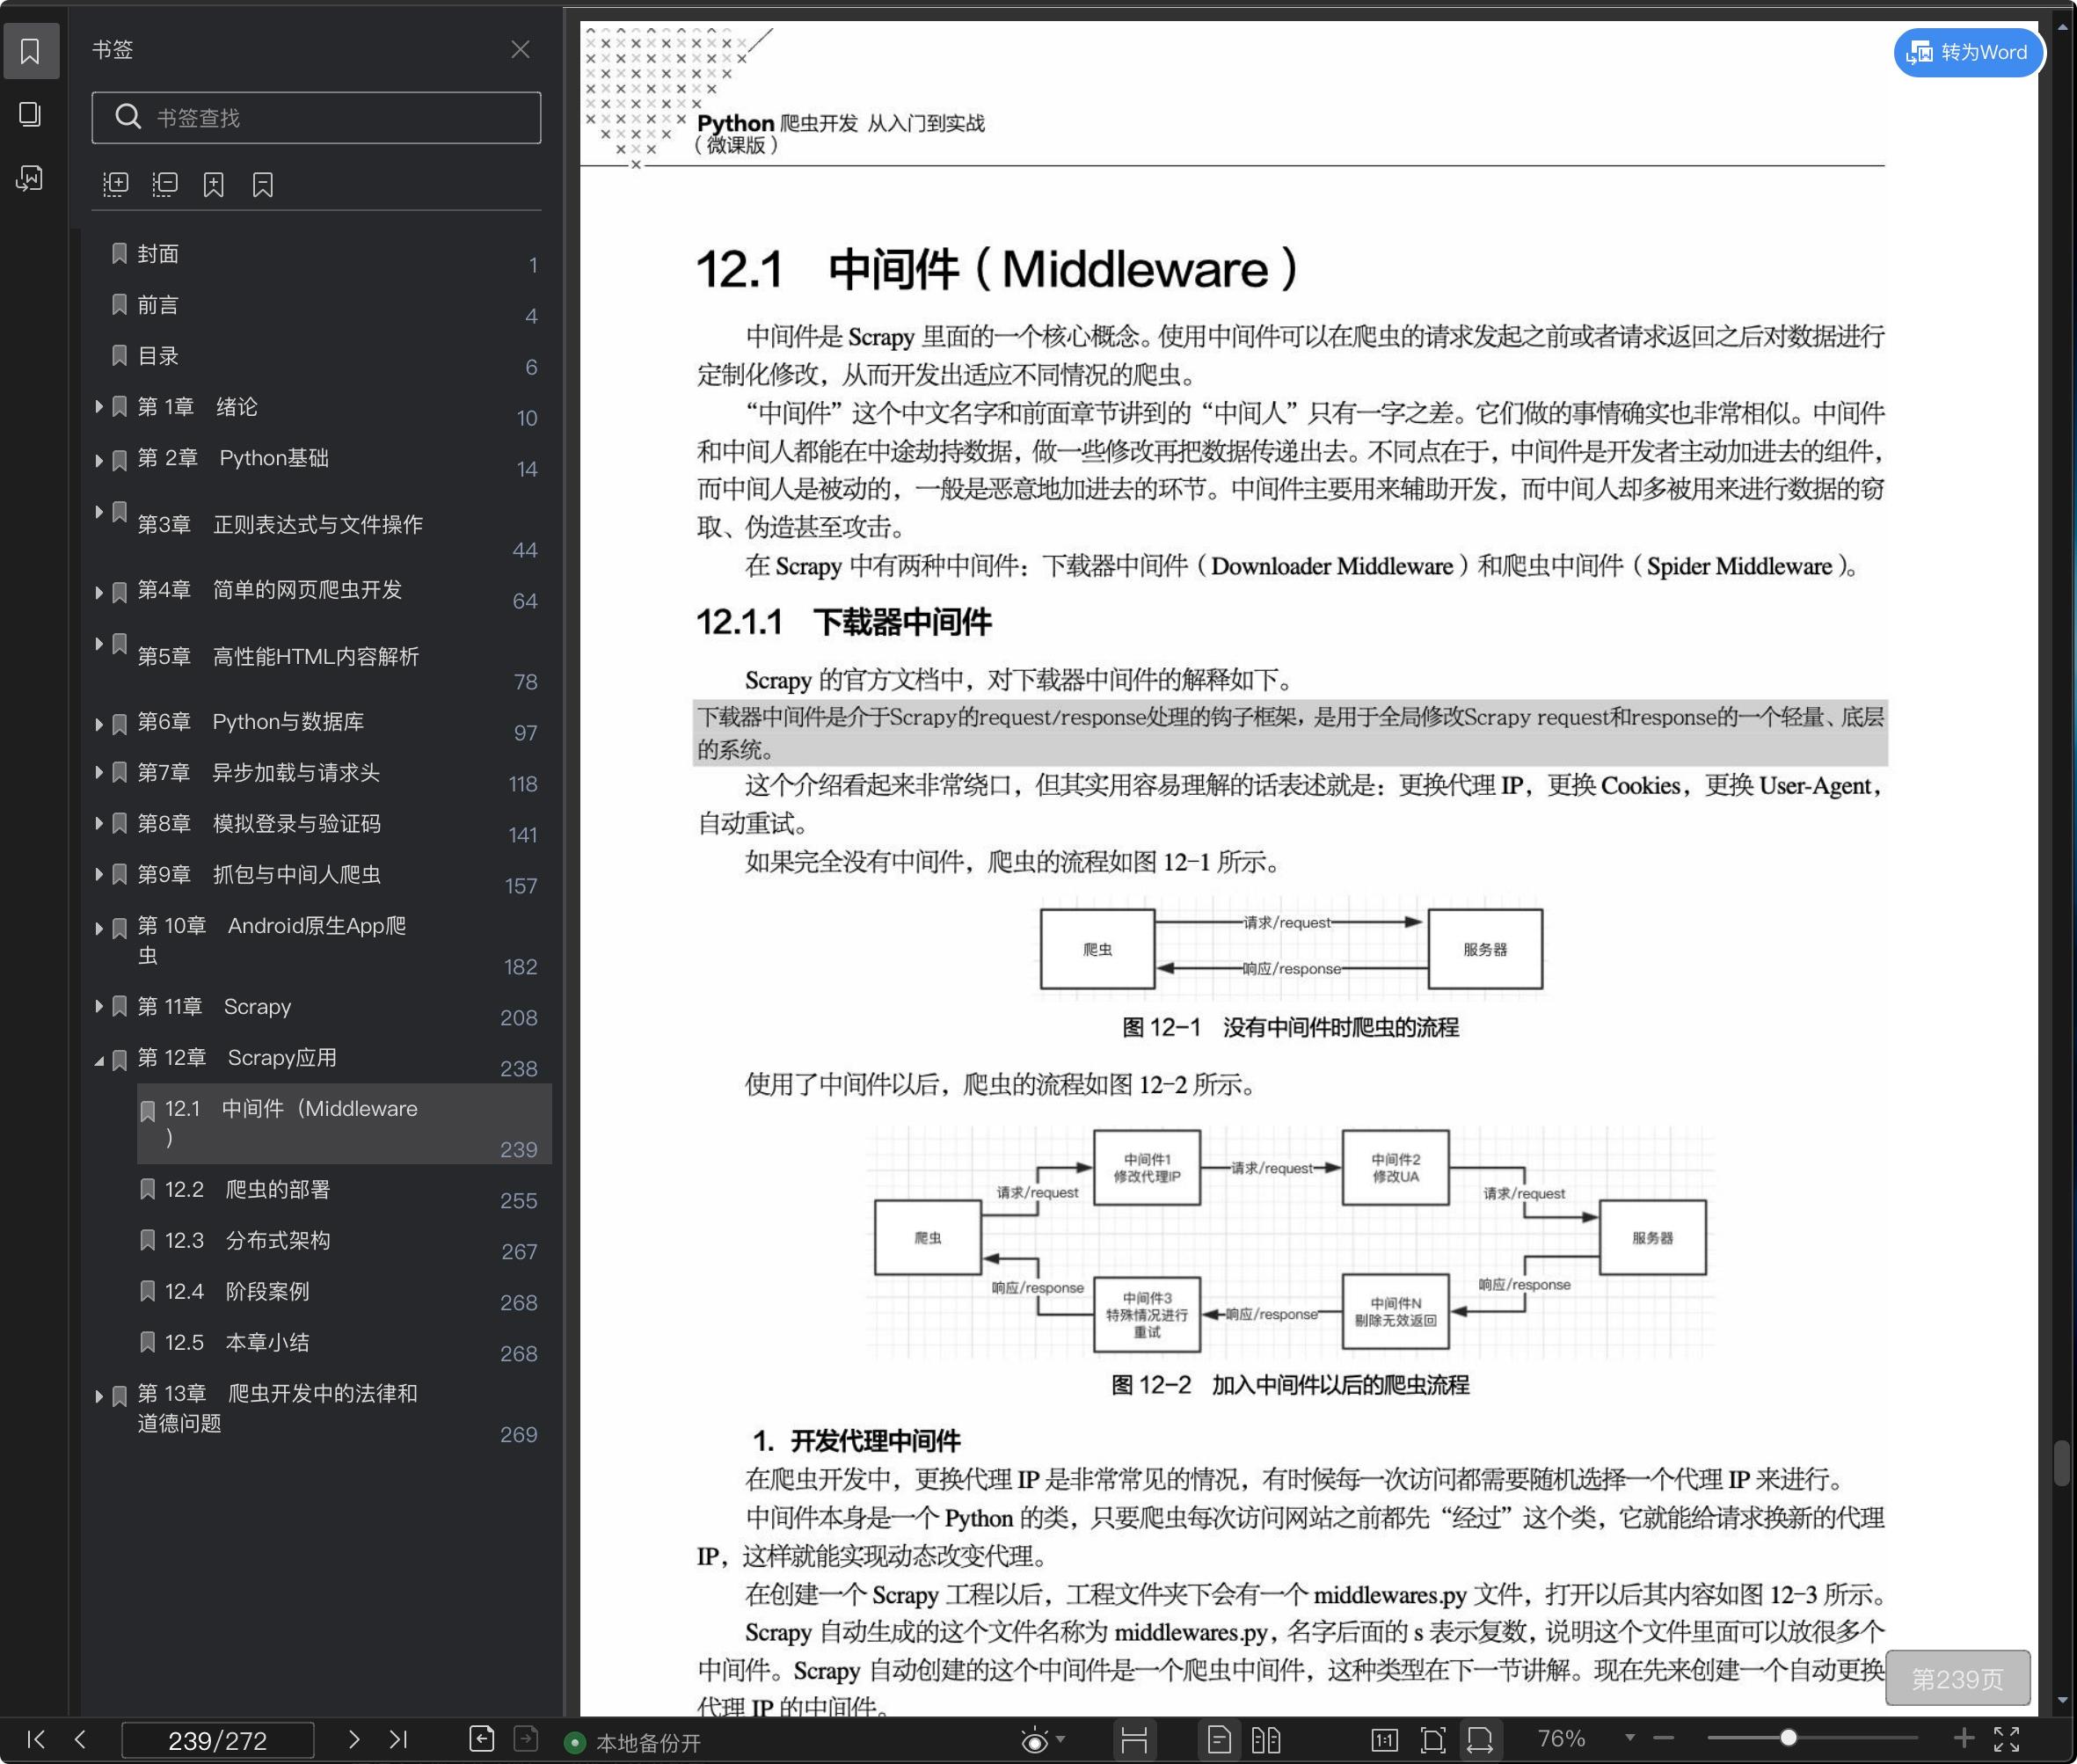Go to next page arrow
Image resolution: width=2077 pixels, height=1764 pixels.
pos(353,1740)
